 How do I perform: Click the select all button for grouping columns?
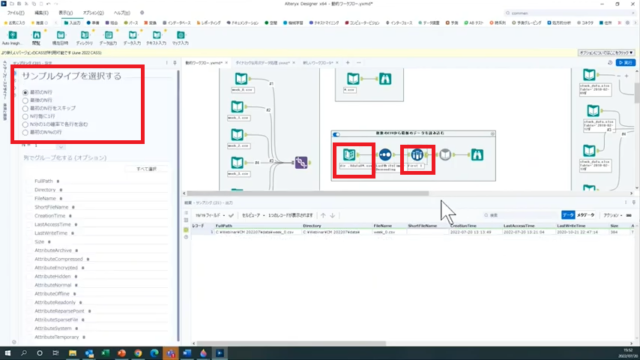point(146,169)
